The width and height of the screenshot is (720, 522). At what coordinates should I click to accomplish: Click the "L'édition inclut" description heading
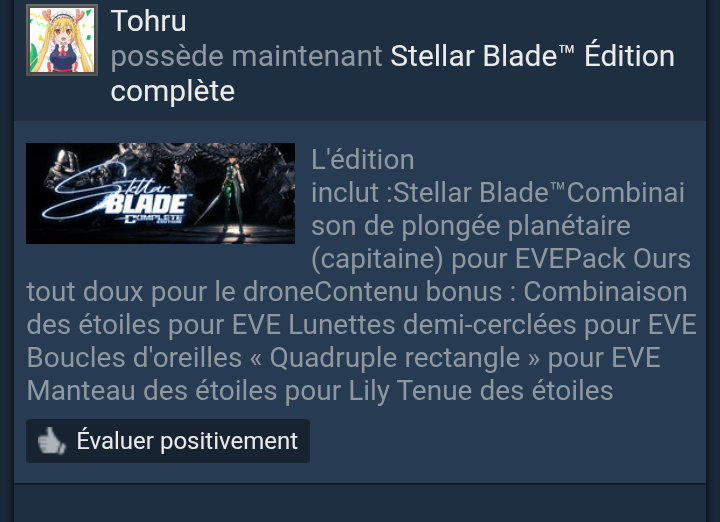(x=363, y=176)
